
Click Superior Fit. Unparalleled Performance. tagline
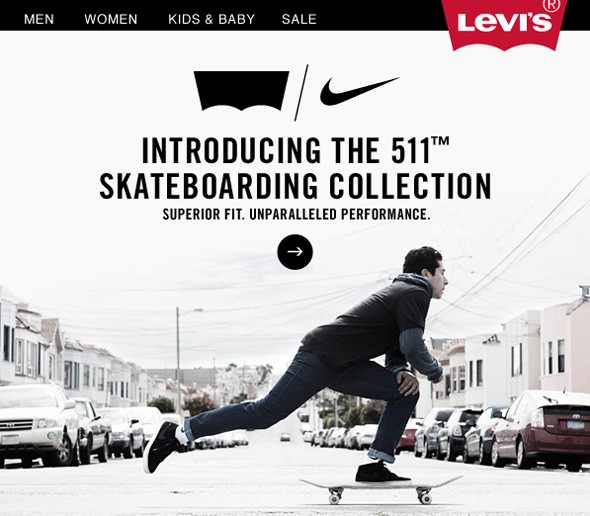pos(296,214)
